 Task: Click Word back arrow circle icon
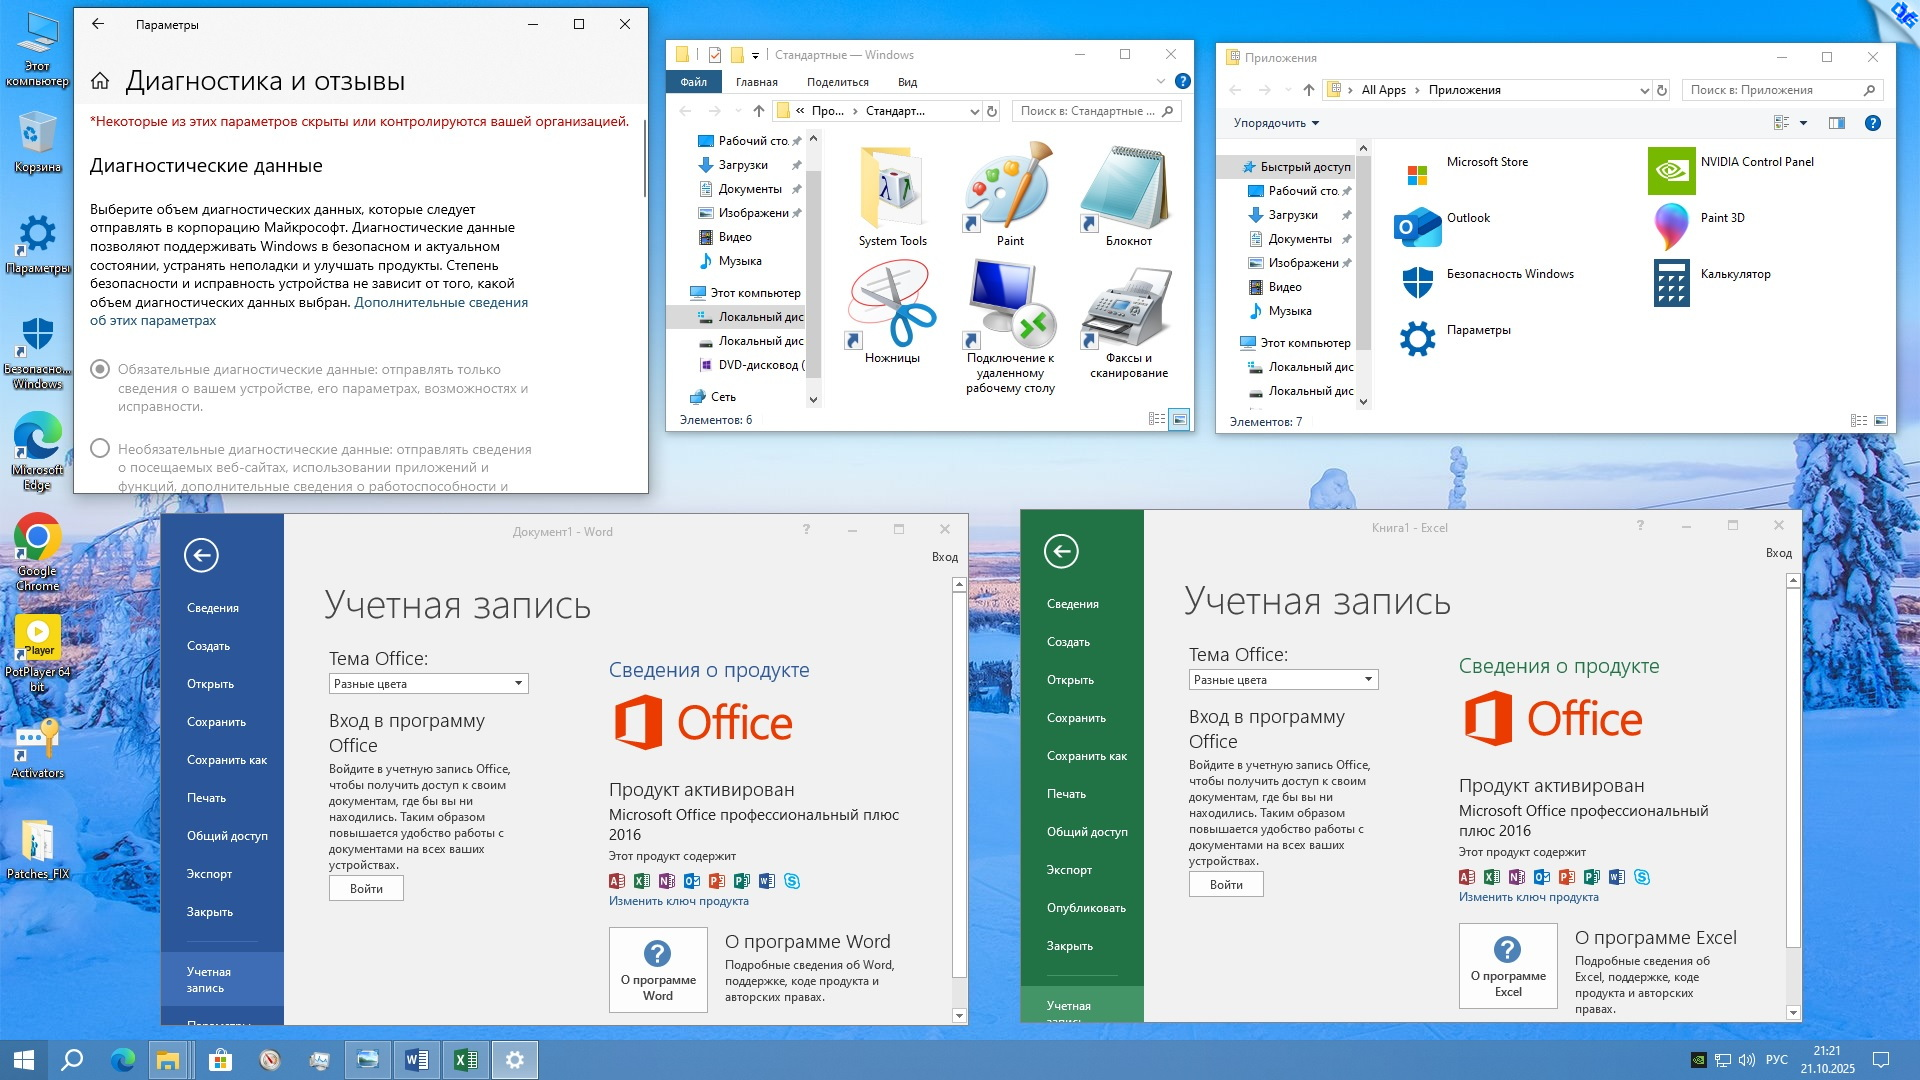point(201,556)
